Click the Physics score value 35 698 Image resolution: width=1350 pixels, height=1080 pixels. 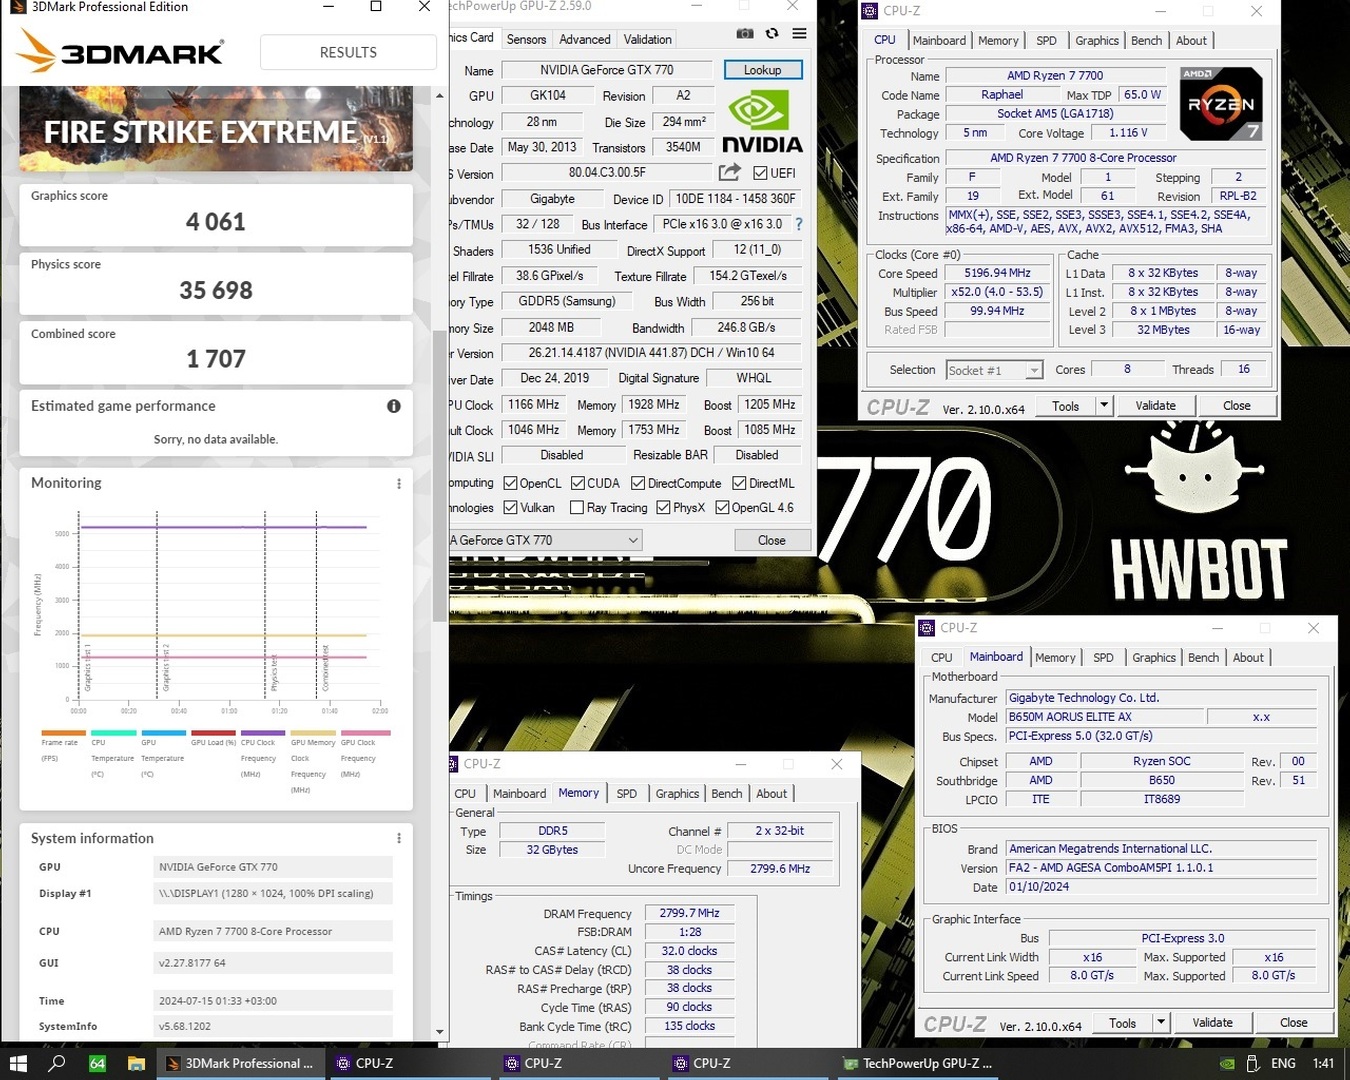tap(216, 291)
